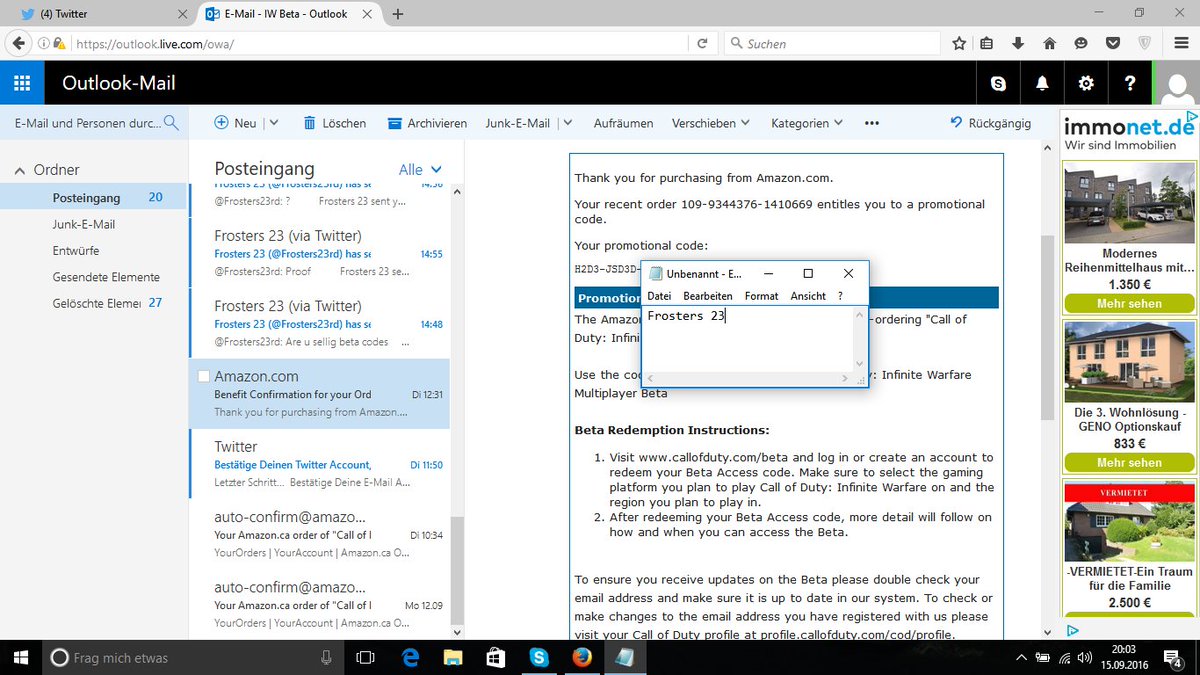Screen dimensions: 1200x675
Task: Click the Cortana search box Frag mich etwas
Action: tap(191, 657)
